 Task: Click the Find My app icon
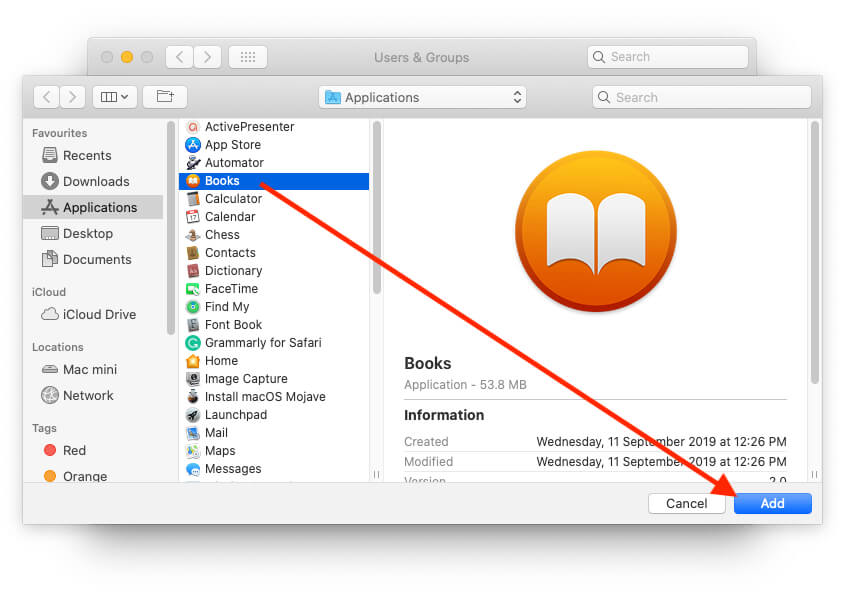[x=193, y=307]
